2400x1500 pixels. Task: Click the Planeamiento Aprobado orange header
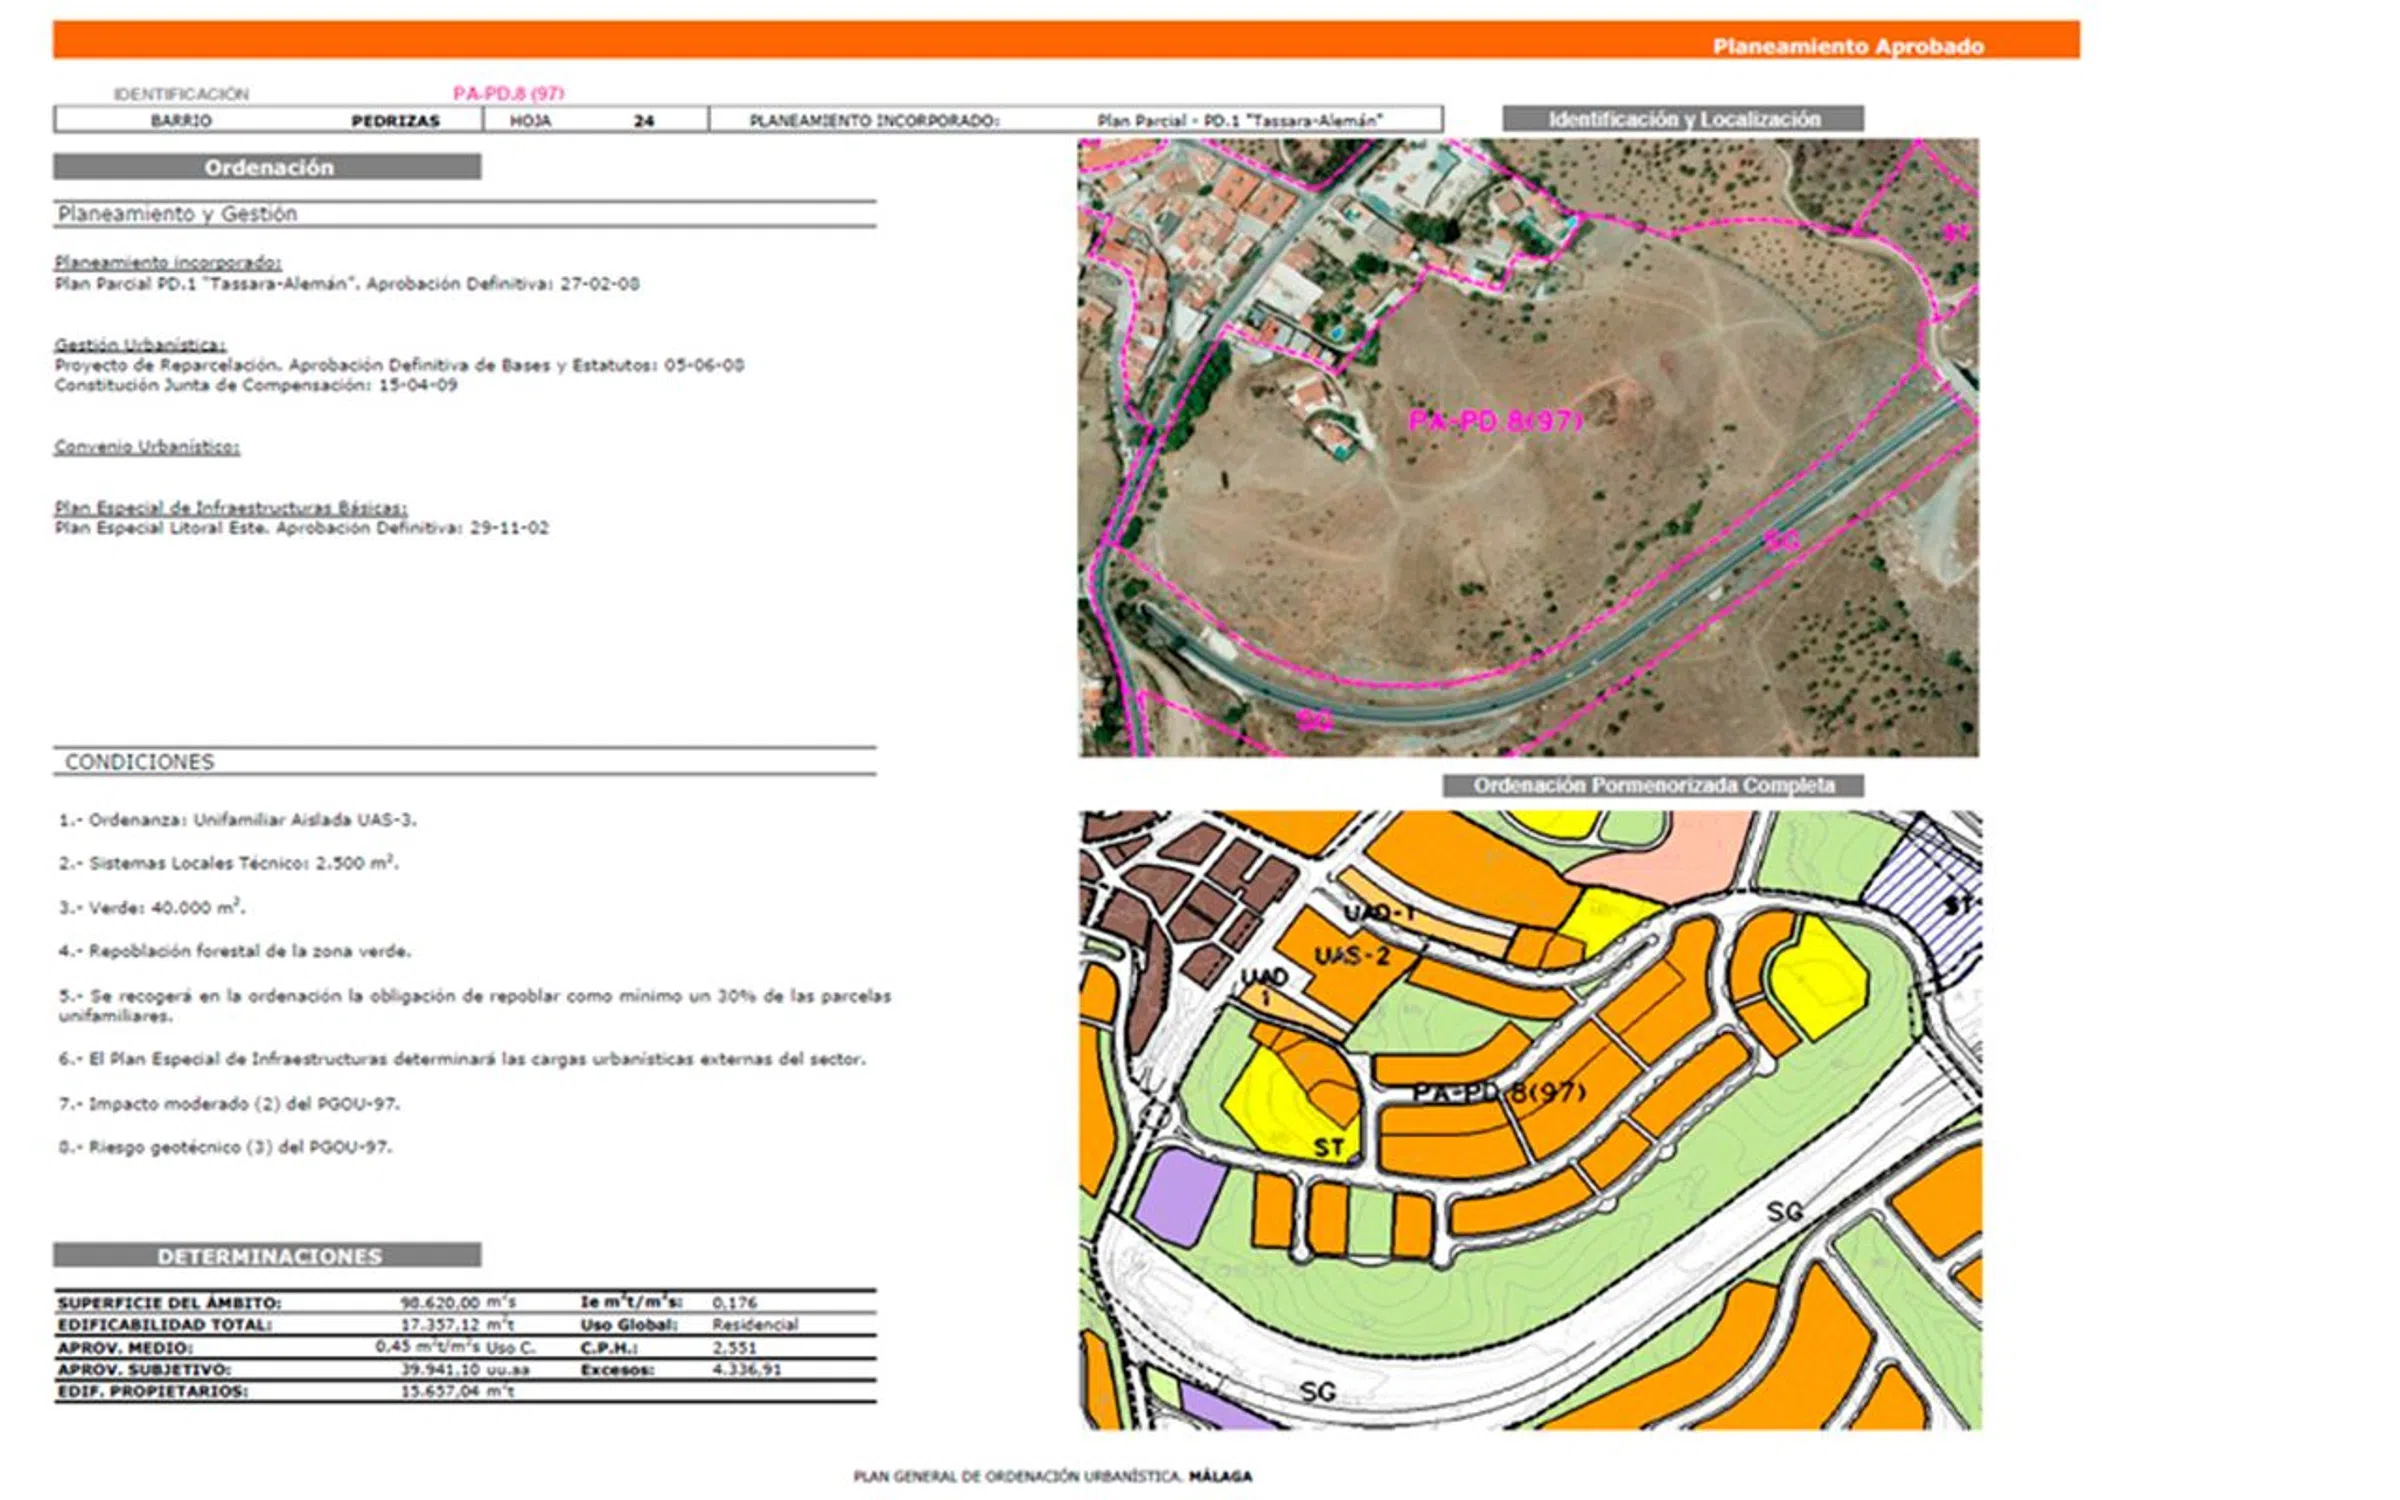(1846, 46)
